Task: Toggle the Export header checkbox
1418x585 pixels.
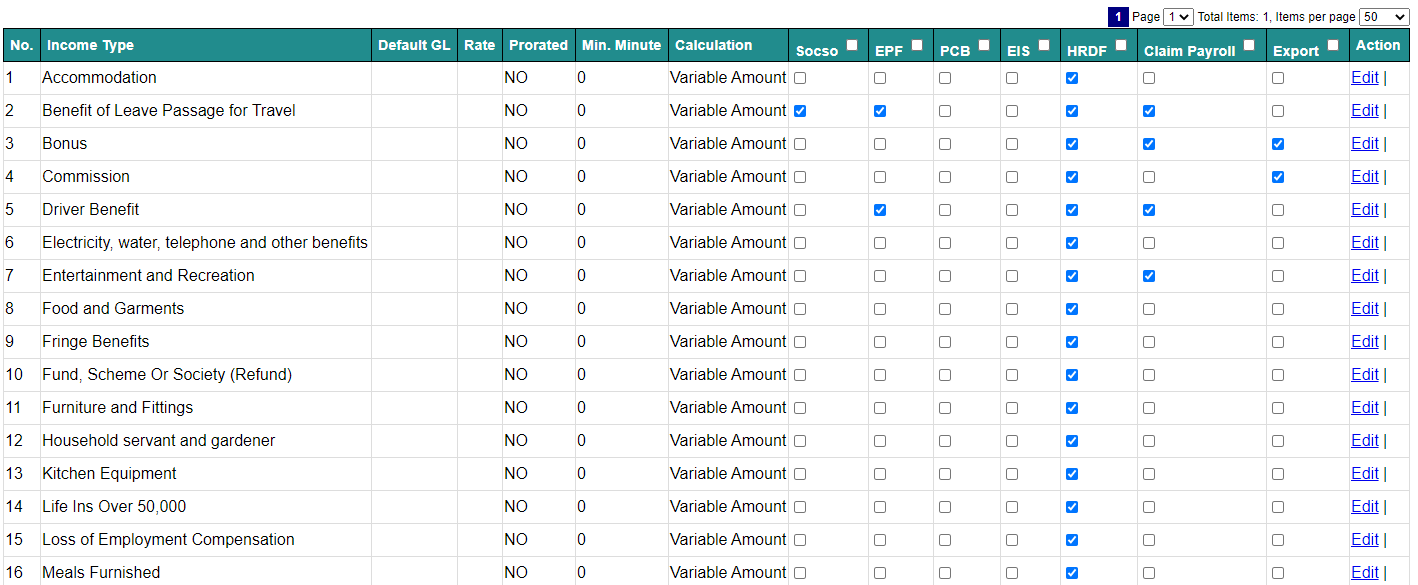Action: [x=1333, y=45]
